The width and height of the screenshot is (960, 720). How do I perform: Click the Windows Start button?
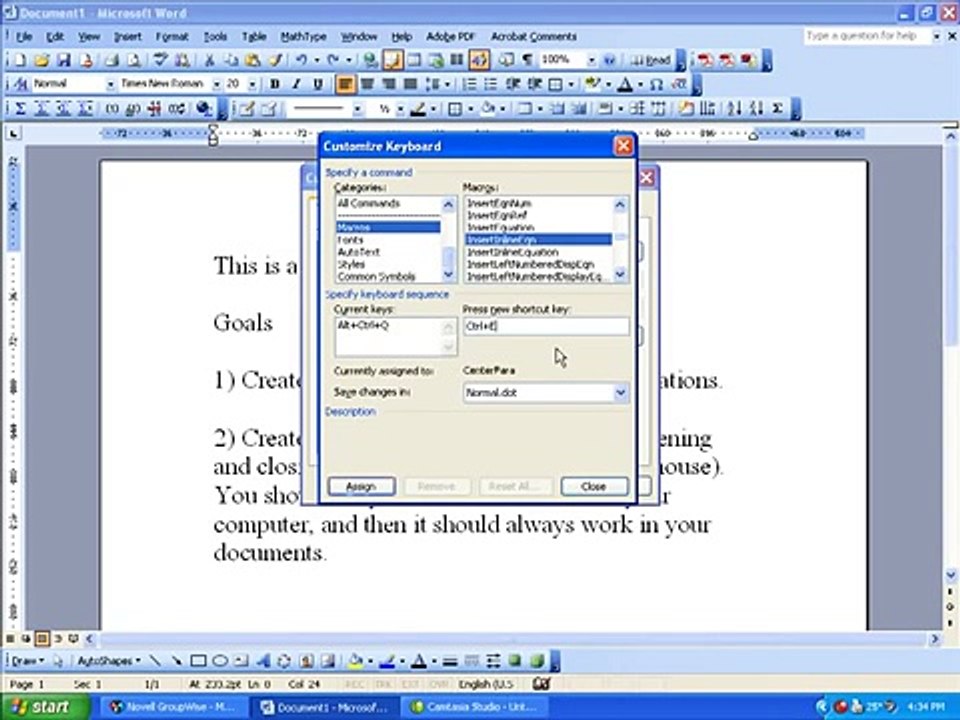pyautogui.click(x=45, y=707)
